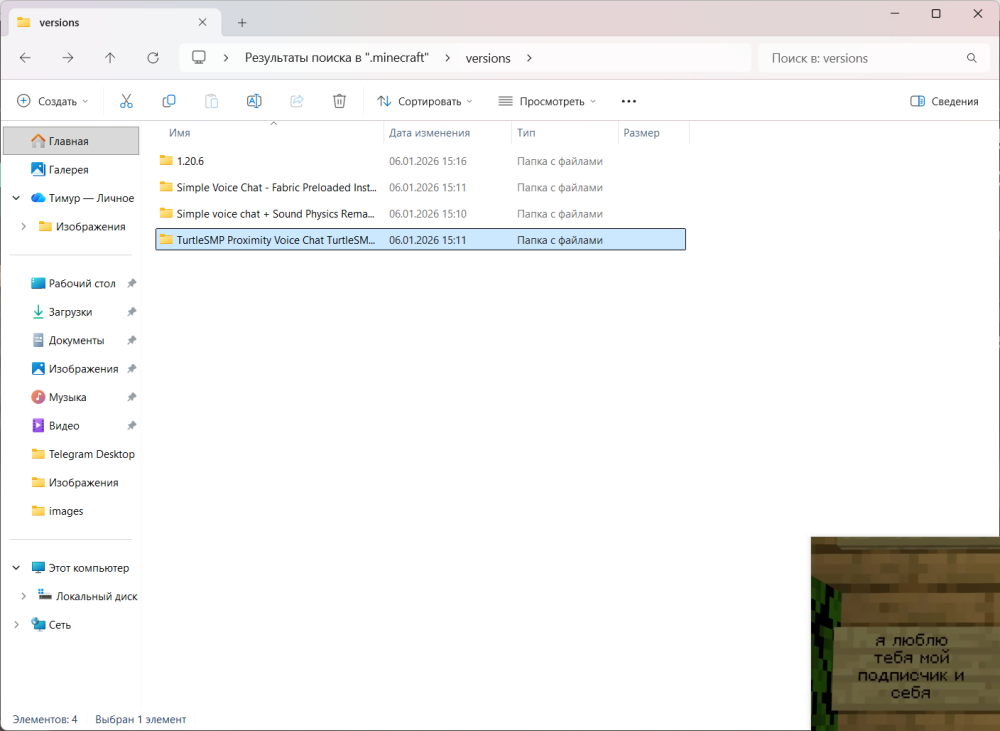Open the Создать dropdown
The width and height of the screenshot is (1000, 731).
53,101
